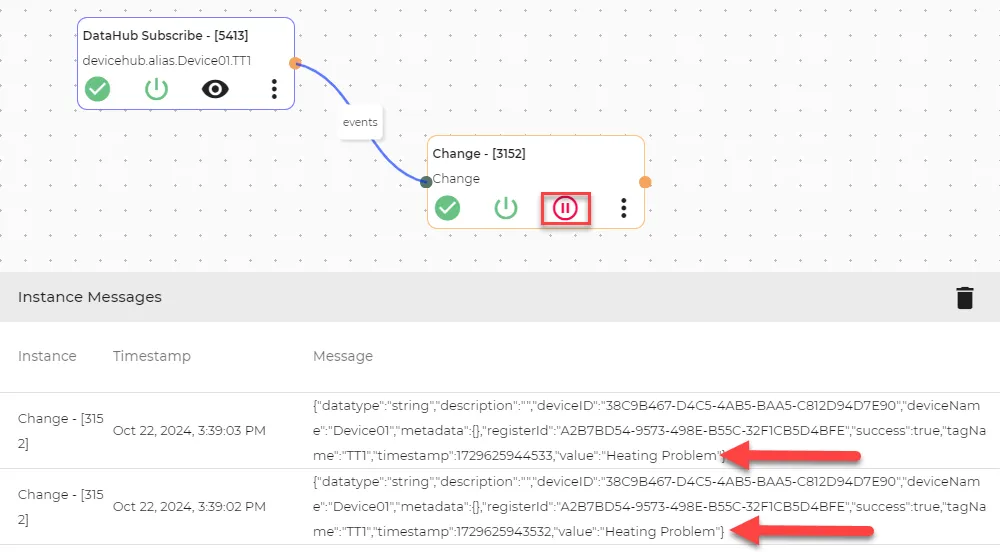Toggle power icon on DataHub Subscribe node
1000x552 pixels.
pyautogui.click(x=156, y=89)
